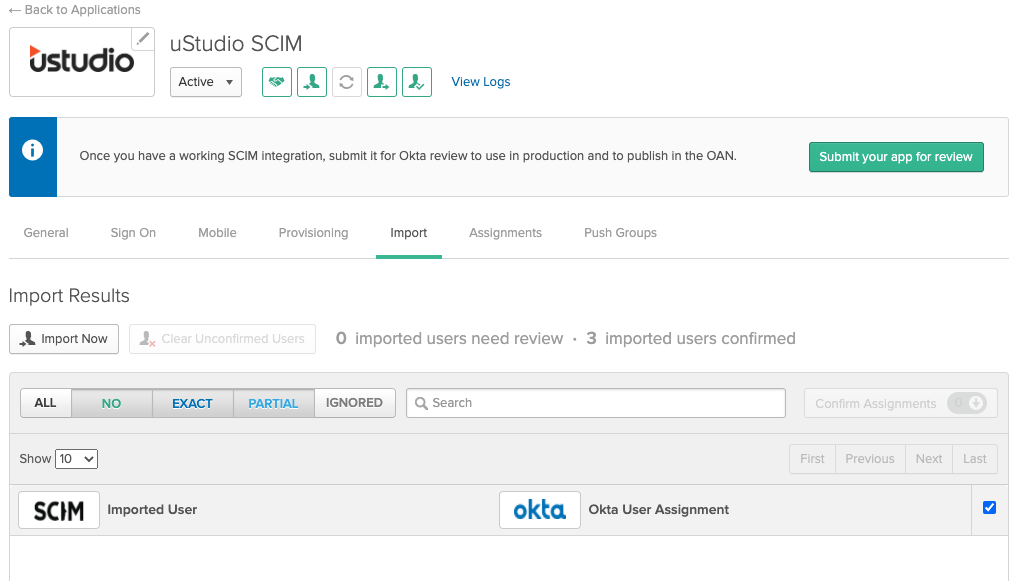Click Clear Unconfirmed Users button

coord(222,339)
